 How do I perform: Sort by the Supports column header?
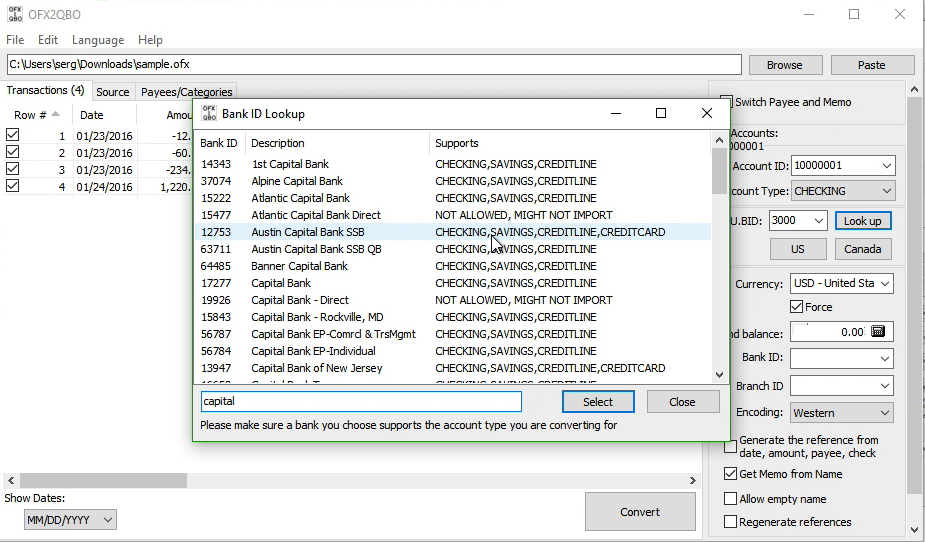(570, 143)
